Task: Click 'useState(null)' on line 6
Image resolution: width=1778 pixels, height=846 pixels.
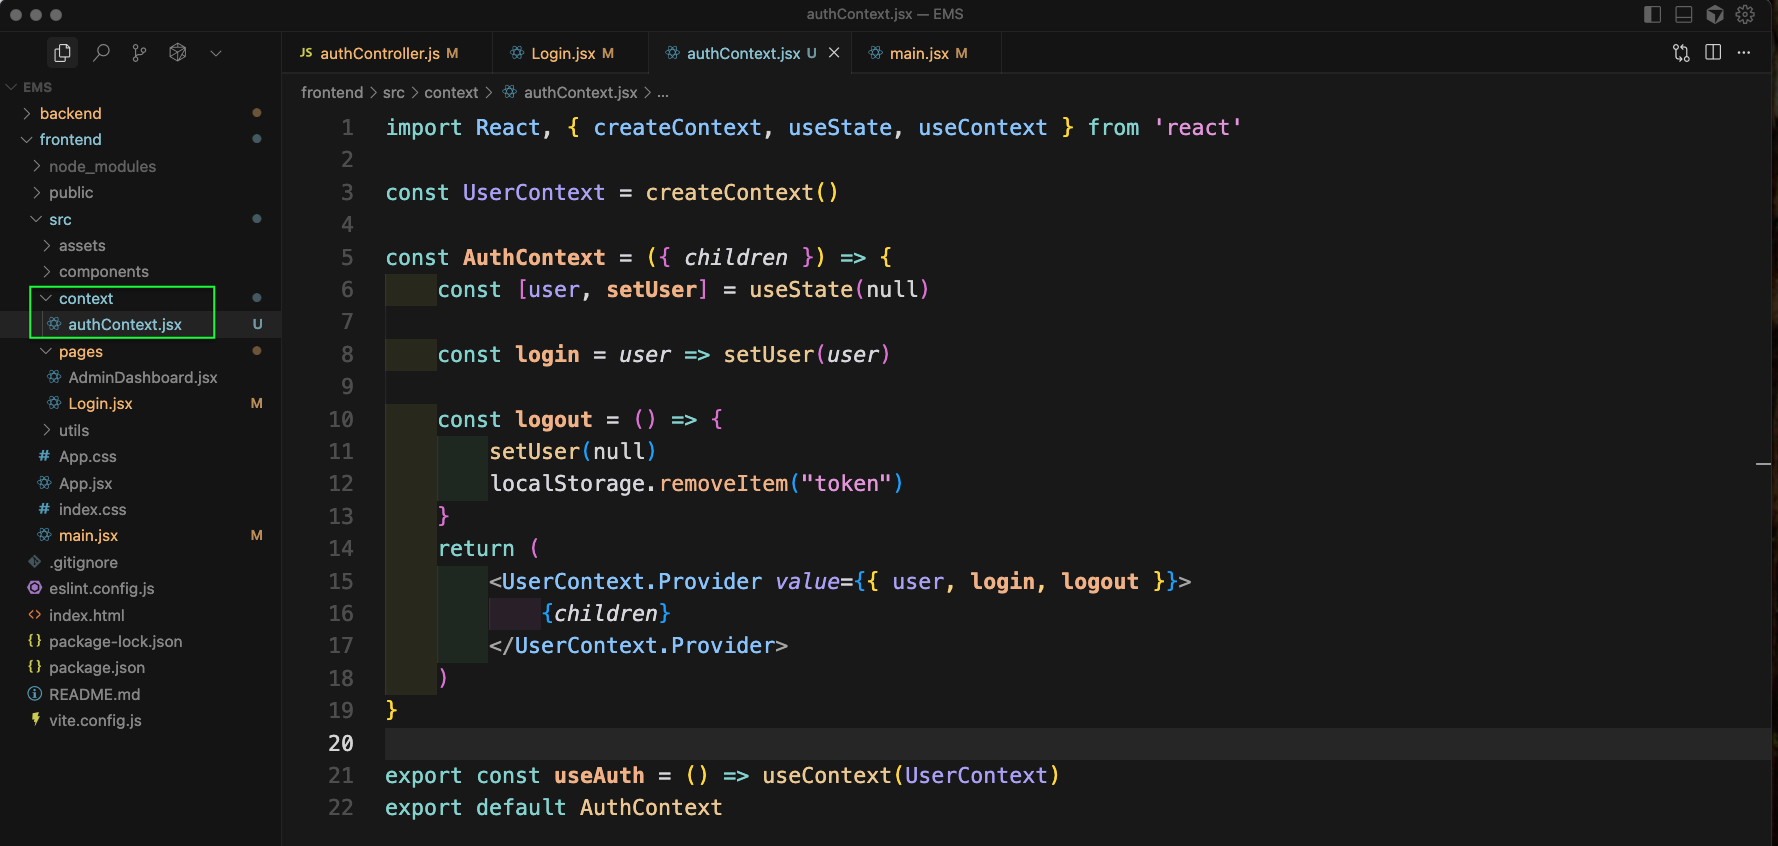Action: click(839, 289)
